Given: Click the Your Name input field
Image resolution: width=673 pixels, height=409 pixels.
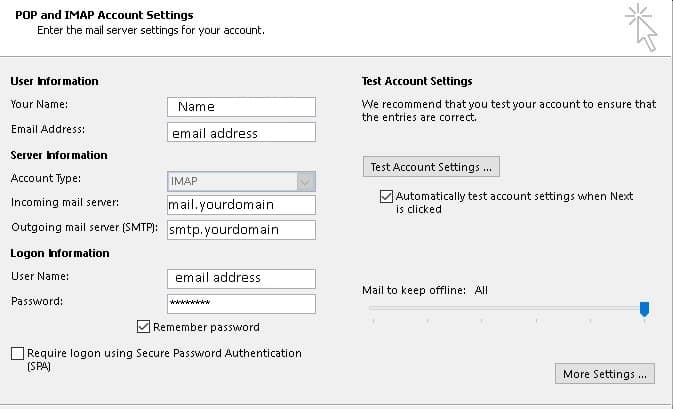Looking at the screenshot, I should 241,107.
